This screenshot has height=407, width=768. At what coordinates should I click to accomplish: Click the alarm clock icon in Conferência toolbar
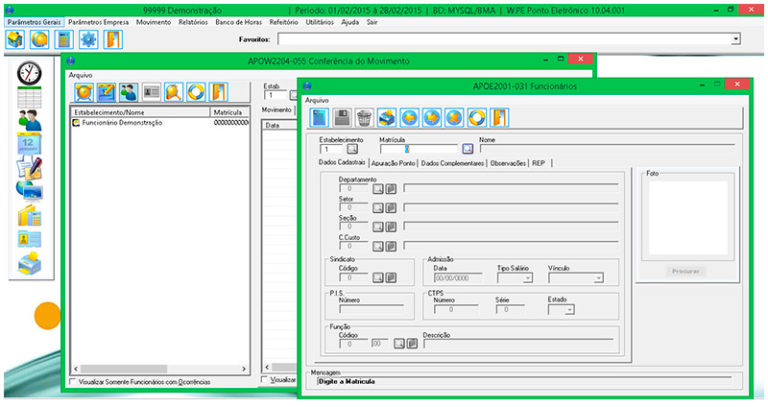(x=82, y=92)
